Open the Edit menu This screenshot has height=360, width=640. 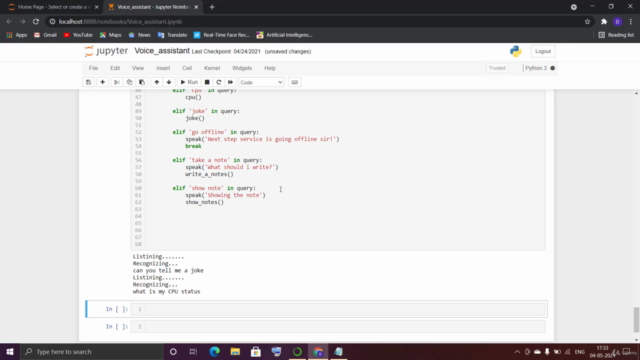pyautogui.click(x=115, y=68)
